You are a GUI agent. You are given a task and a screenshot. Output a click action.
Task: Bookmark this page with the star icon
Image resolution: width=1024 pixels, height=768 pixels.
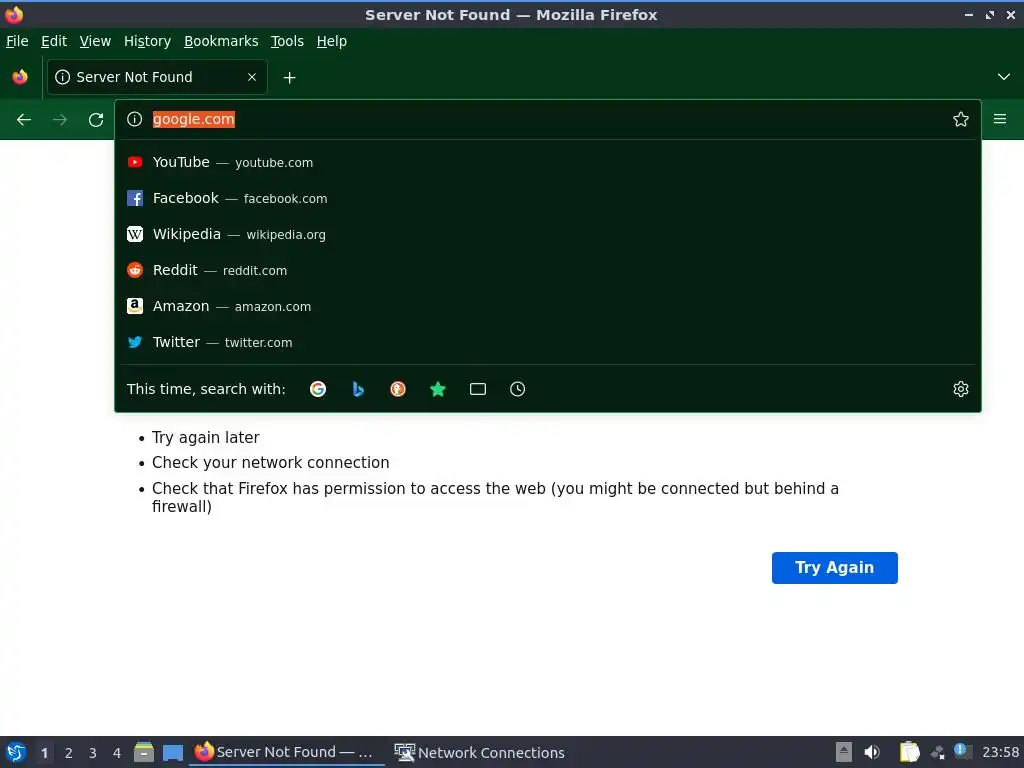[961, 119]
